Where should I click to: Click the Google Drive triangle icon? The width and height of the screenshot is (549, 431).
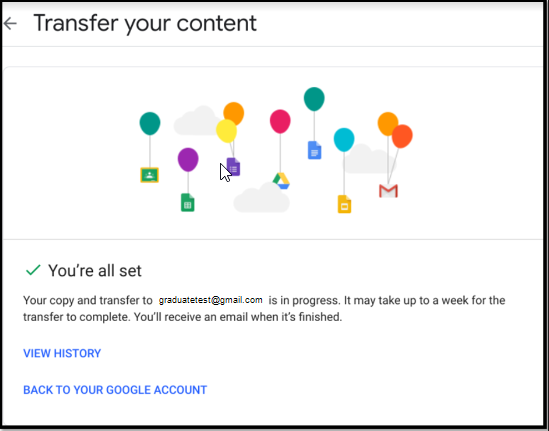tap(281, 181)
